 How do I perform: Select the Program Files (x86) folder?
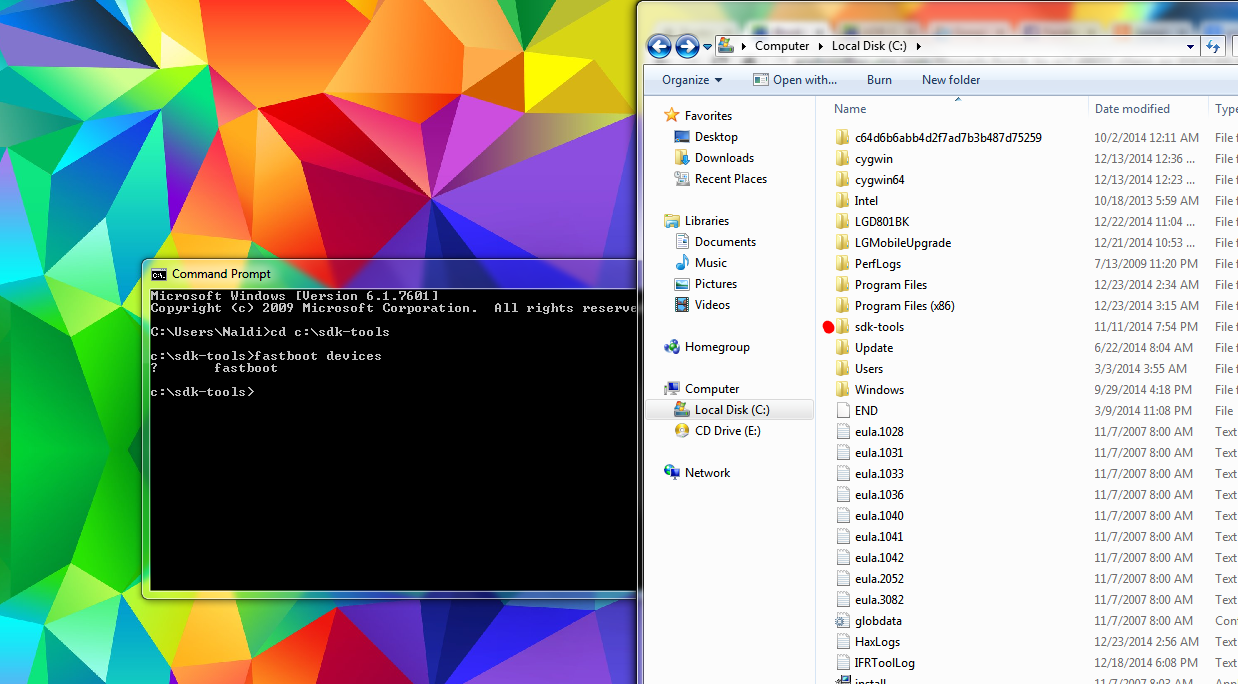click(904, 306)
